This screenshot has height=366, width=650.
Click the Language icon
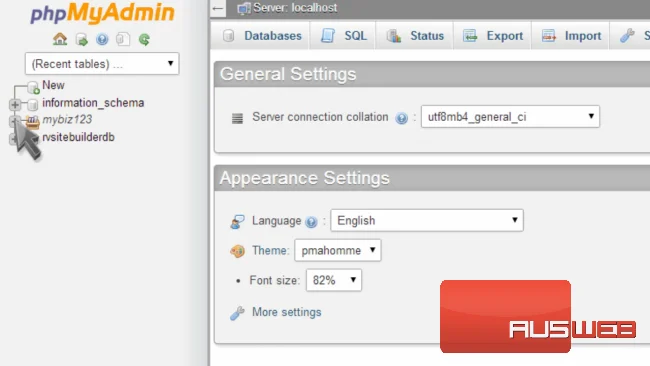click(238, 222)
